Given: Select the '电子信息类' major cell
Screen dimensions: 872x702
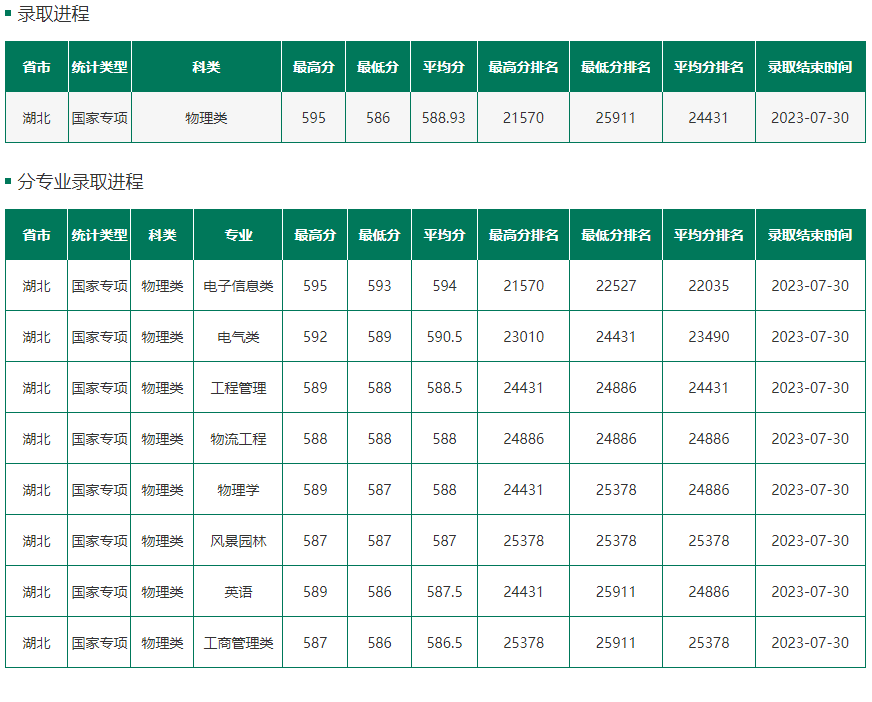Looking at the screenshot, I should coord(238,286).
